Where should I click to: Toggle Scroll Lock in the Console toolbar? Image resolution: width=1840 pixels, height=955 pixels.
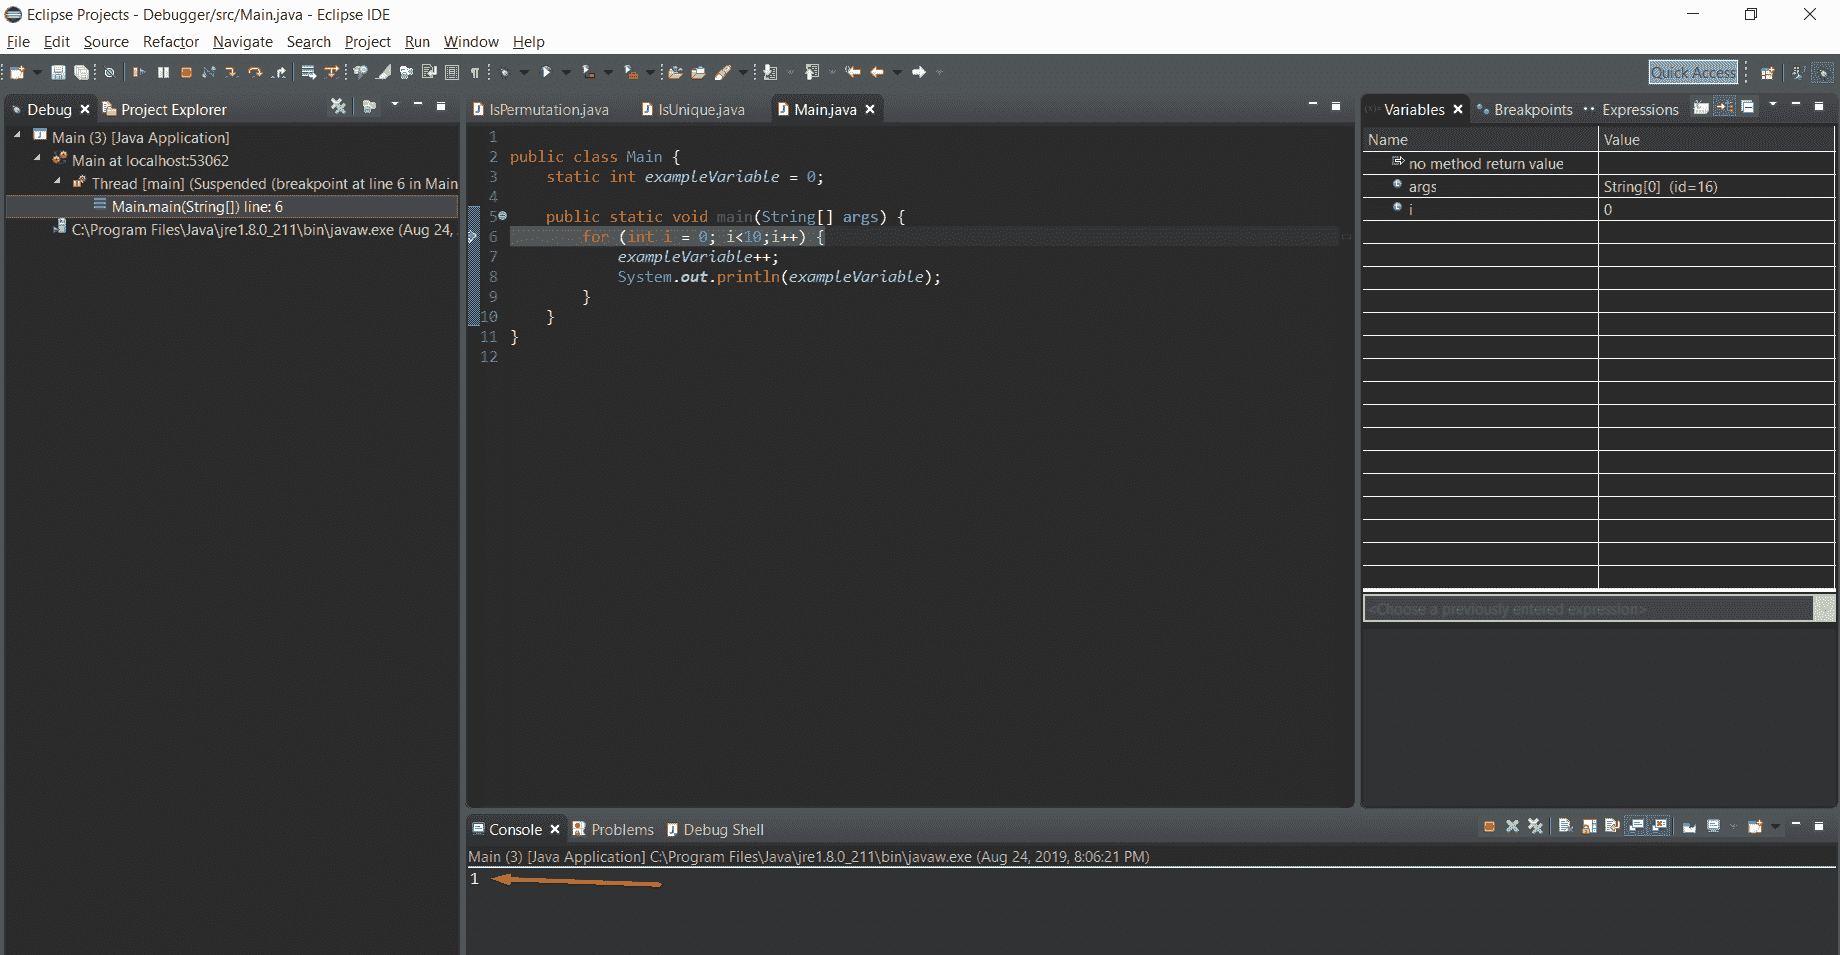pos(1589,826)
